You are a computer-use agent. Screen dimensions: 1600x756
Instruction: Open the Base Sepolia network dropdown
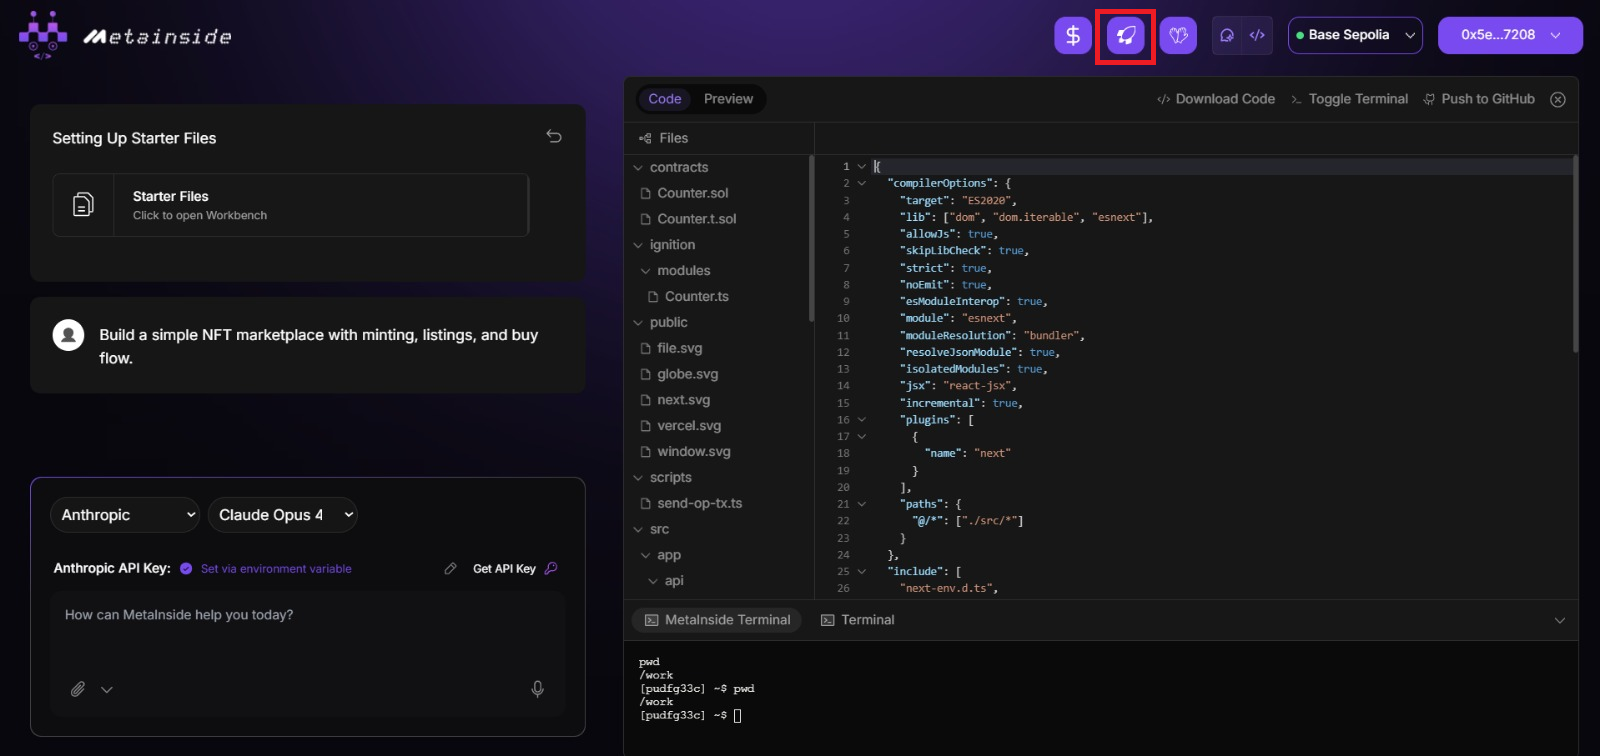click(x=1355, y=35)
